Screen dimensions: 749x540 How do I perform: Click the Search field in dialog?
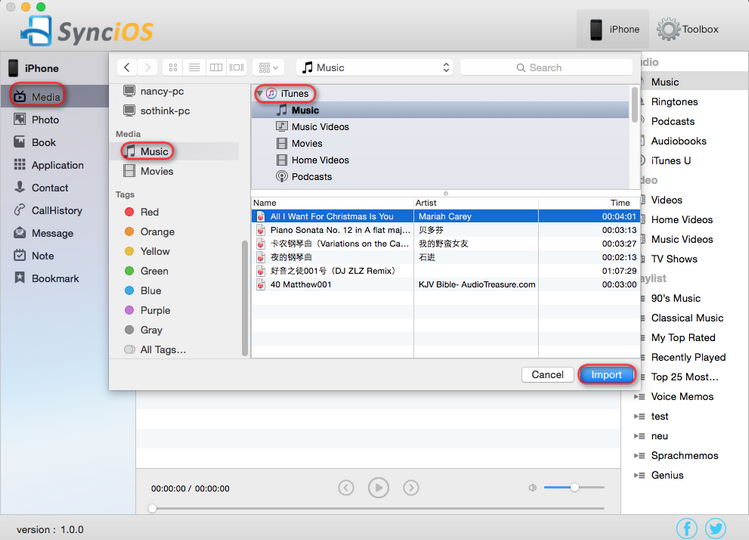pyautogui.click(x=546, y=67)
